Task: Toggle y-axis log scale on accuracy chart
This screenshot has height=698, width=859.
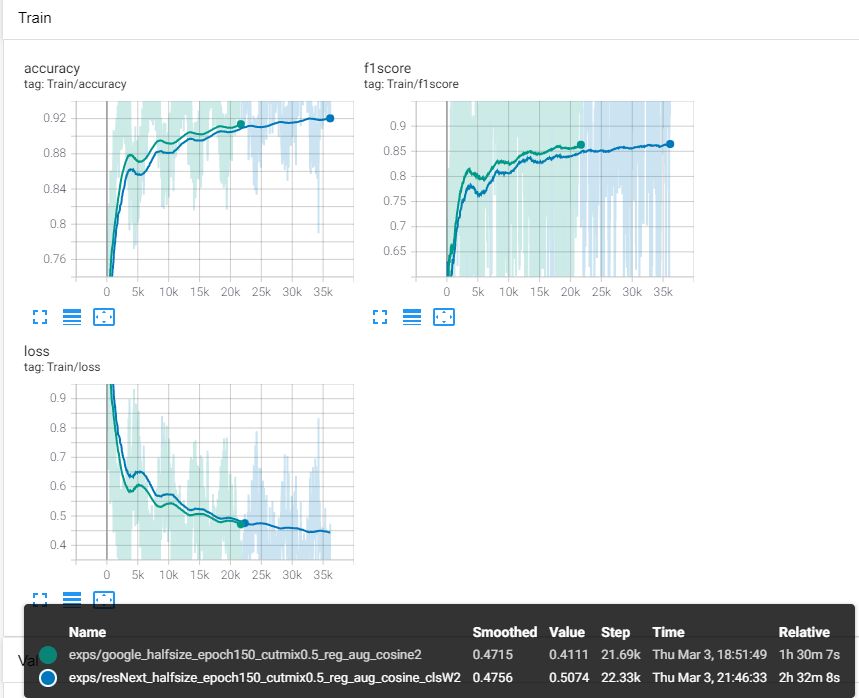Action: click(x=72, y=317)
